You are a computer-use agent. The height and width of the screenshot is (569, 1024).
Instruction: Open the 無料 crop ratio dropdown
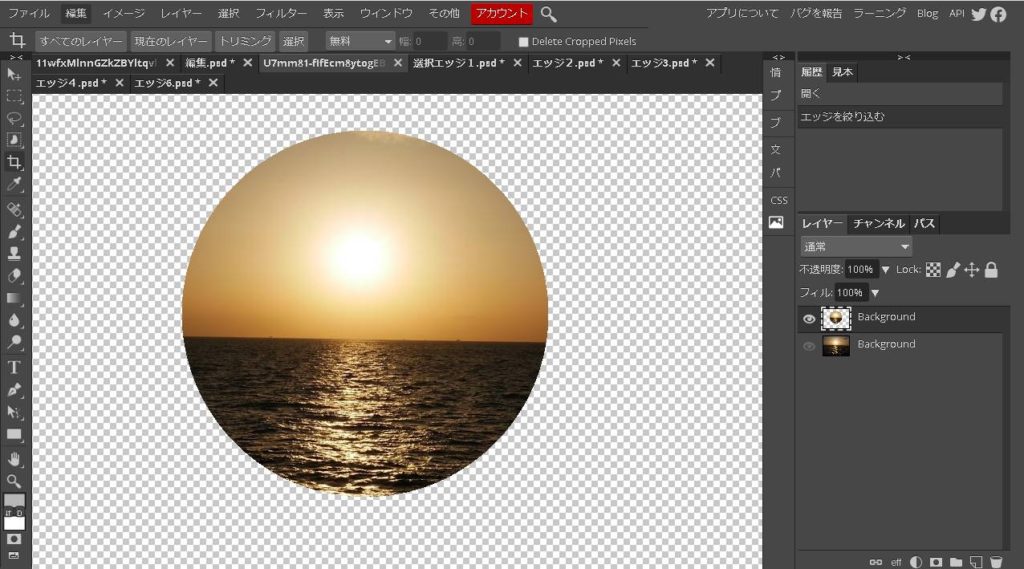tap(361, 41)
